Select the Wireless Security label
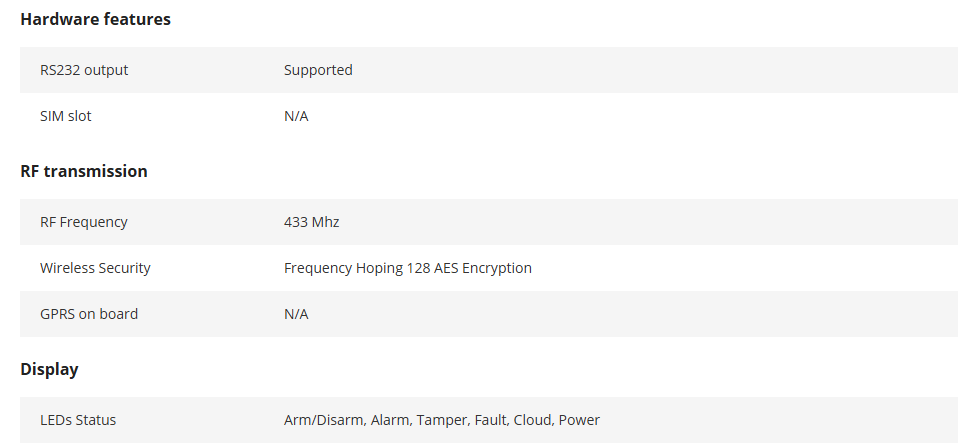Viewport: 976px width, 446px height. point(95,268)
